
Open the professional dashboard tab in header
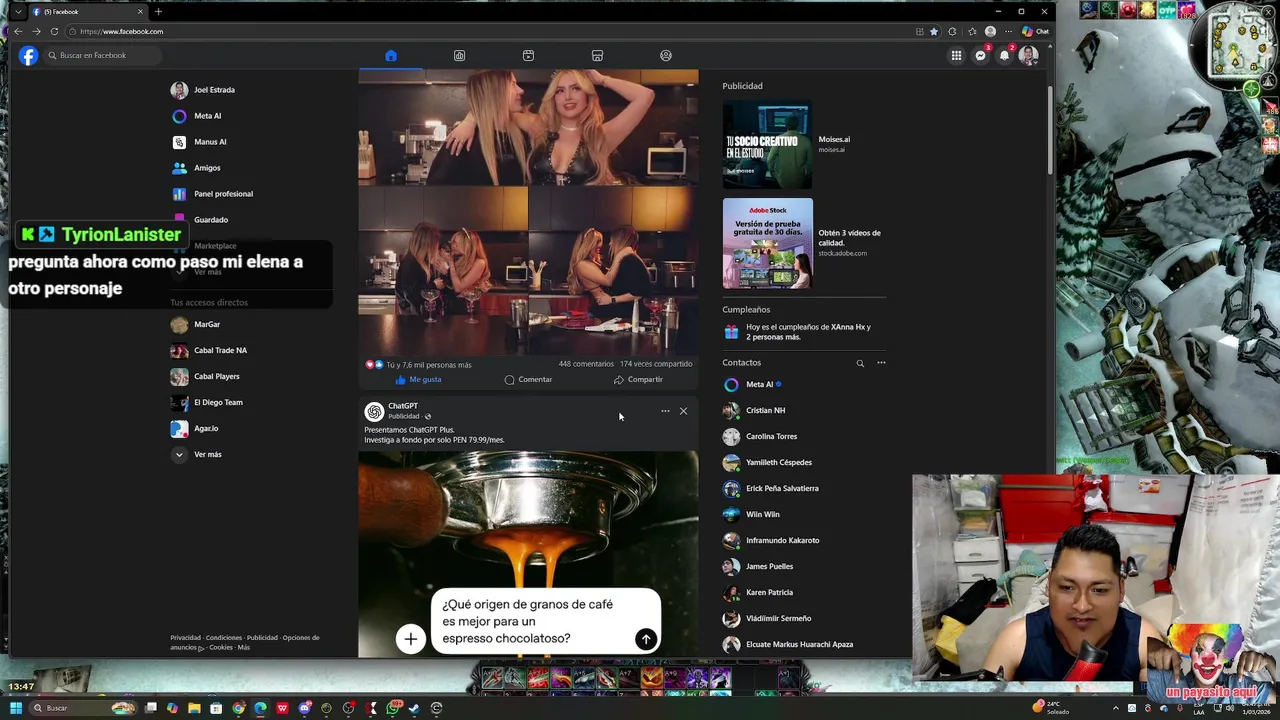(x=459, y=56)
